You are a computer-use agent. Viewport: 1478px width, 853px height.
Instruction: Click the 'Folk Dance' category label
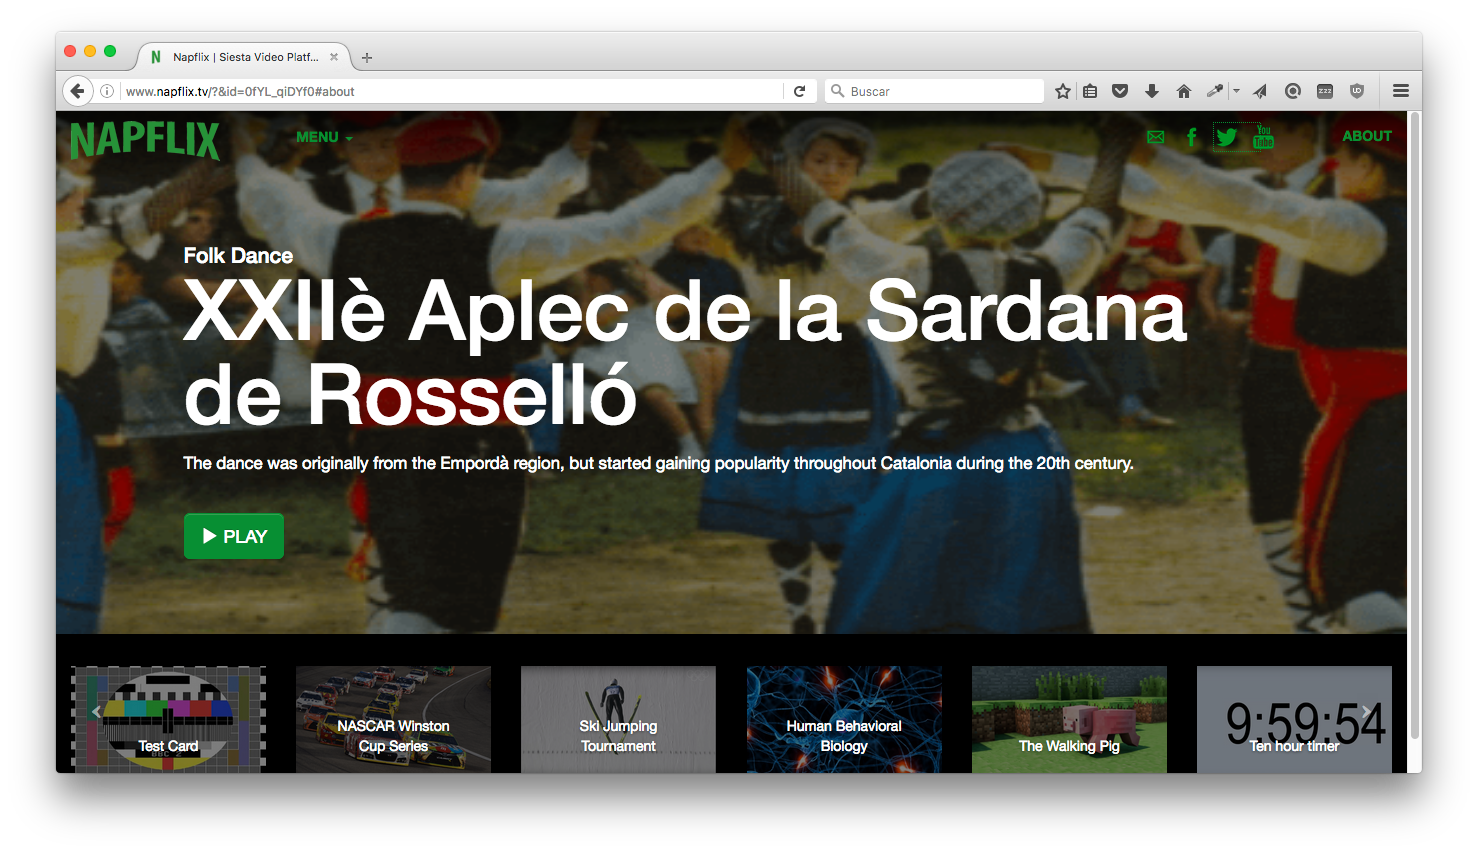(238, 256)
